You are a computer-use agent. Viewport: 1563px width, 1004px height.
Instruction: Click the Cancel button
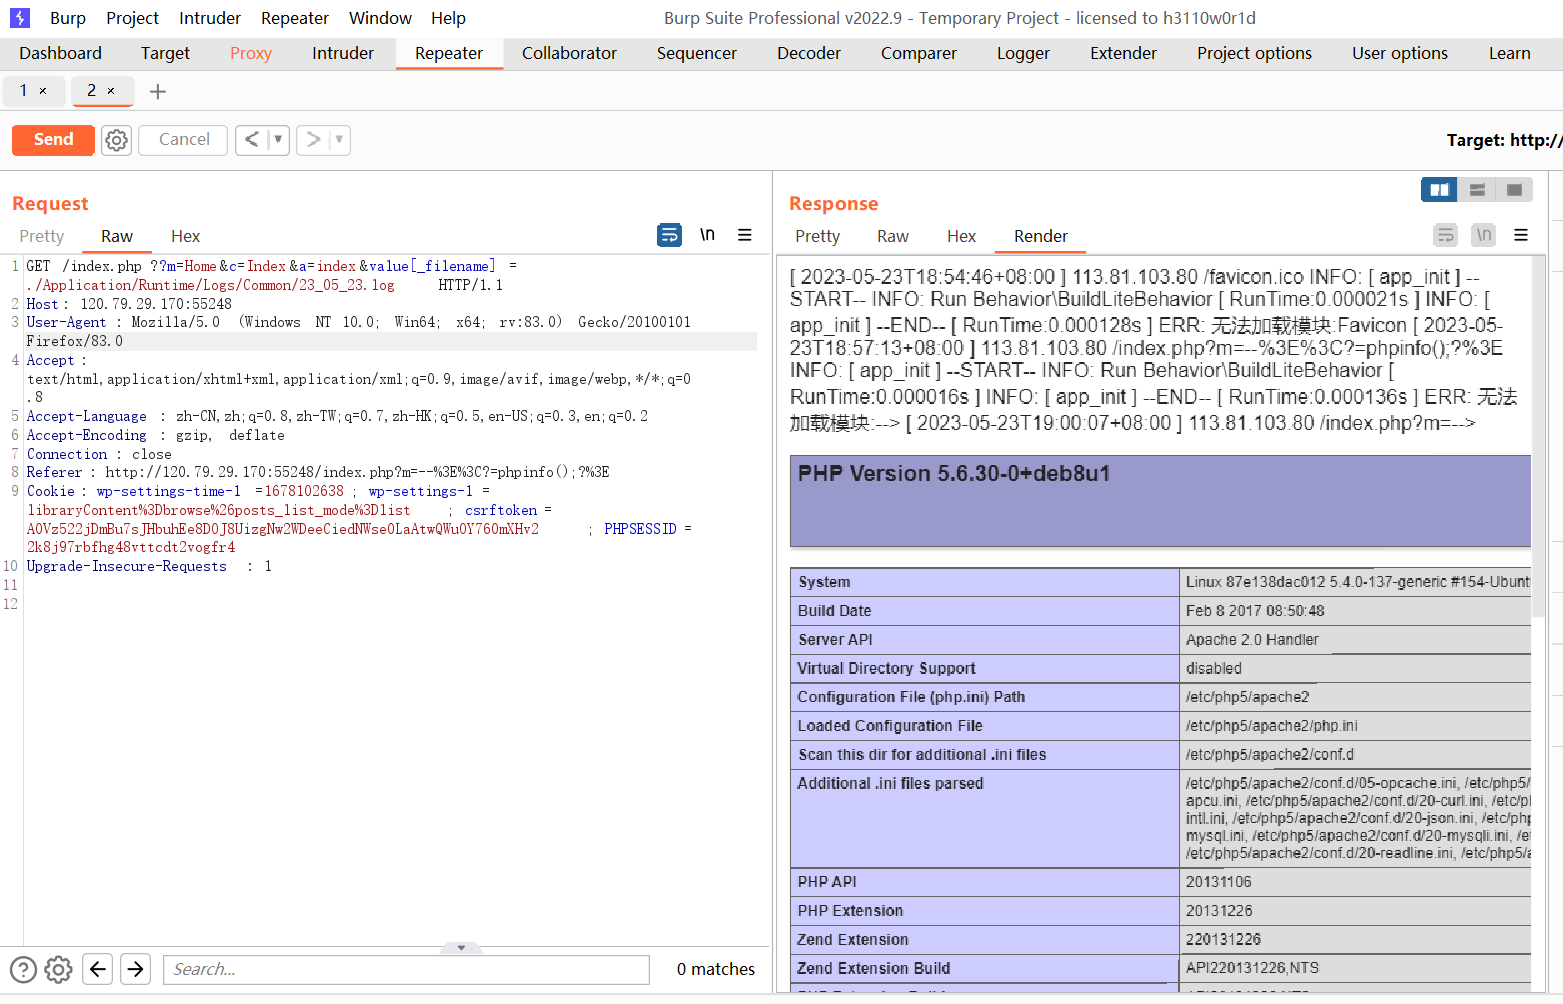pyautogui.click(x=184, y=140)
